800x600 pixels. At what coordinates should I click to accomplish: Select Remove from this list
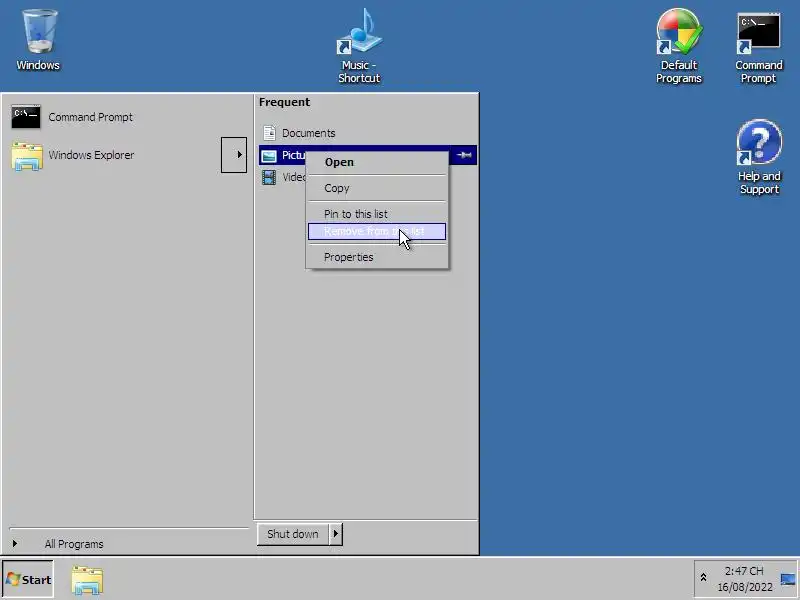377,232
